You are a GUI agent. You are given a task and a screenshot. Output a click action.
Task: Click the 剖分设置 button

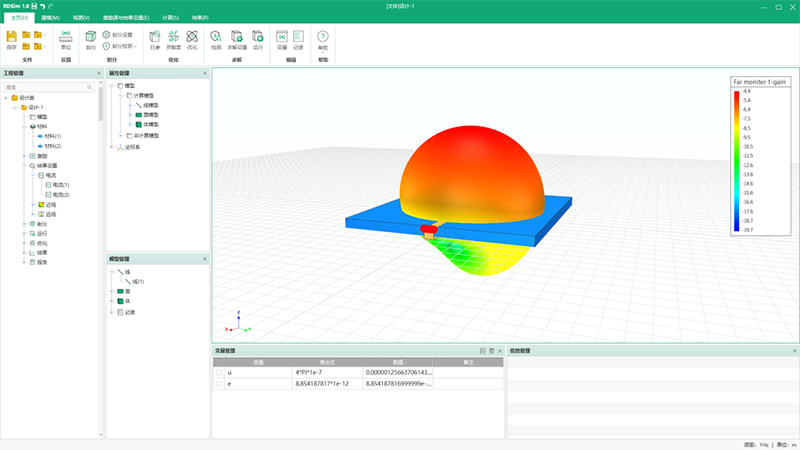[121, 34]
